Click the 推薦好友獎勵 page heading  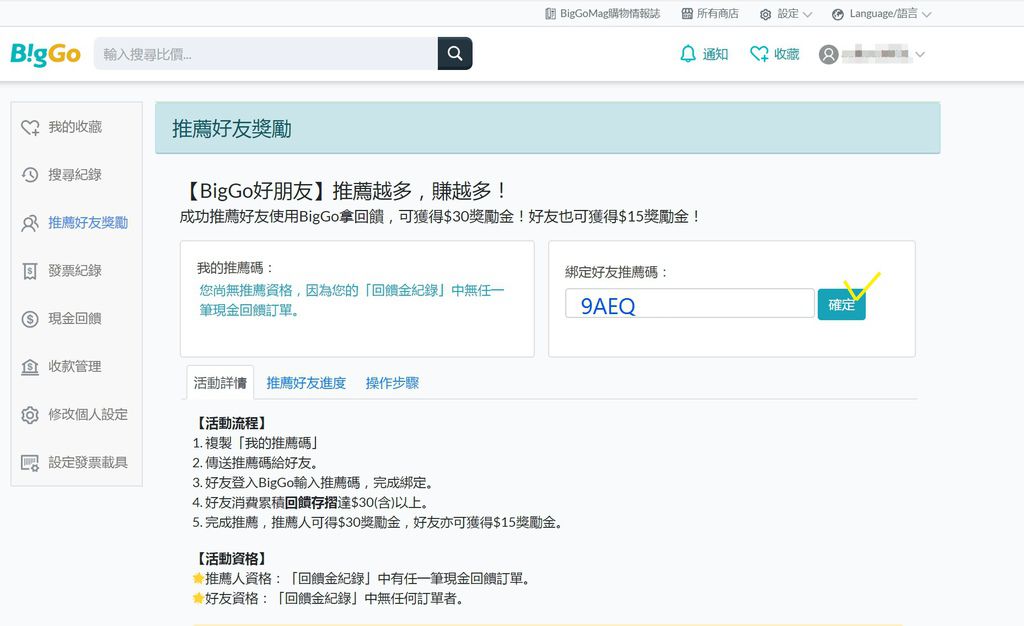point(232,129)
